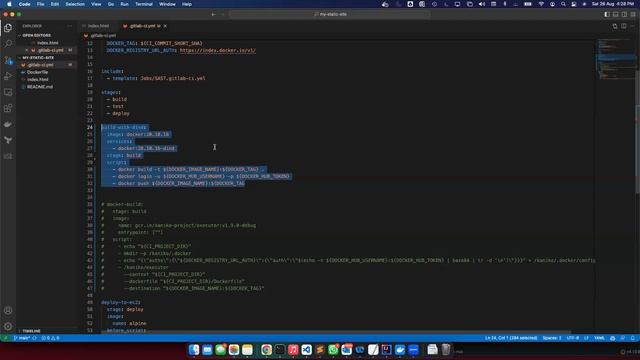640x360 pixels.
Task: Close .gitlab-ci.yml in Open Editors list
Action: click(x=27, y=50)
